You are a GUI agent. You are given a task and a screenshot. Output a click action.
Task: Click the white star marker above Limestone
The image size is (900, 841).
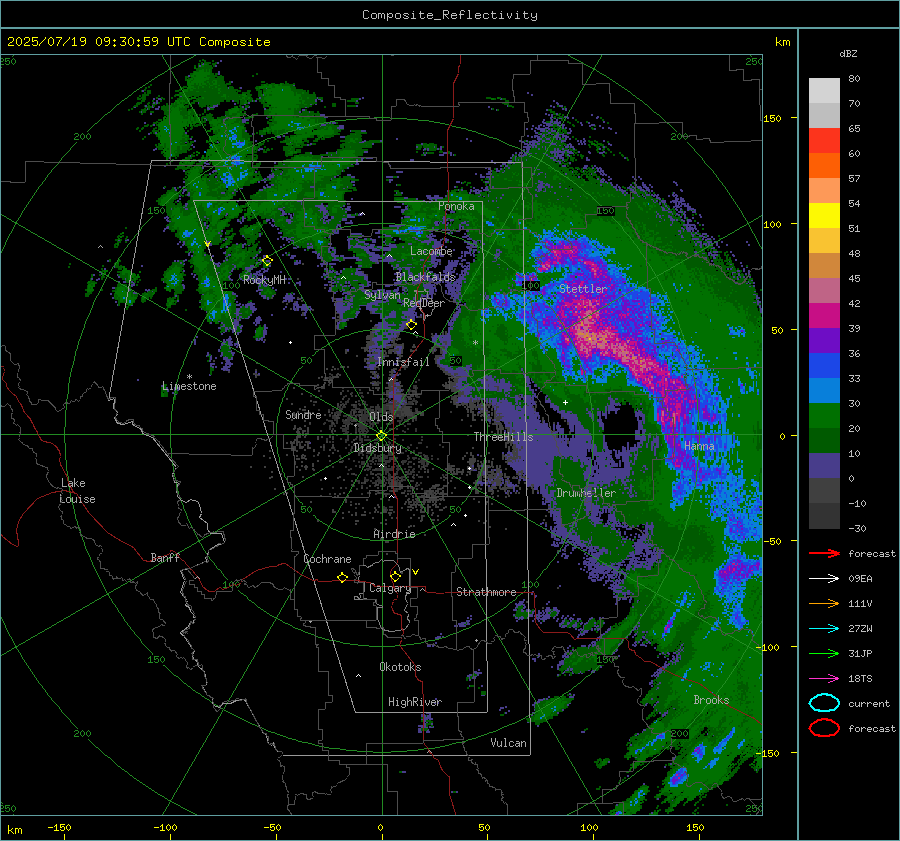(x=189, y=377)
